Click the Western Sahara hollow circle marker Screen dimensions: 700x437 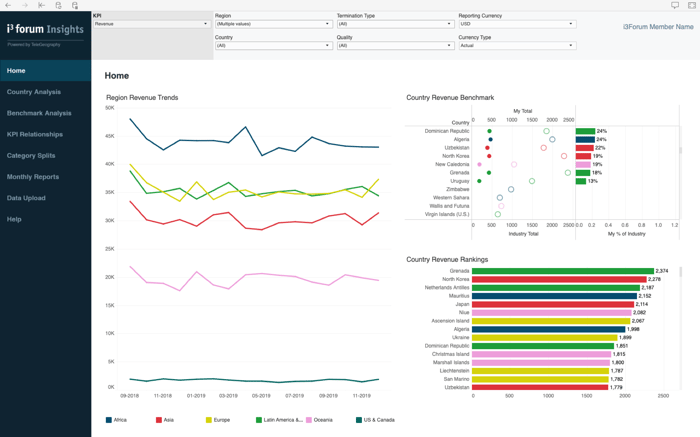[500, 198]
